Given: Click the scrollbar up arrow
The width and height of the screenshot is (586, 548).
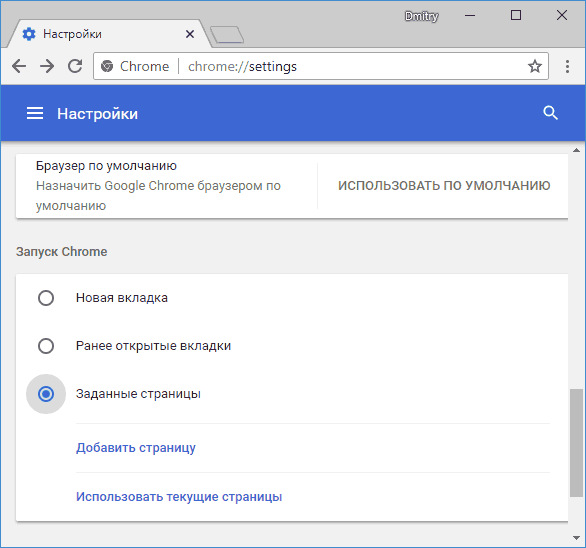Looking at the screenshot, I should (x=576, y=150).
